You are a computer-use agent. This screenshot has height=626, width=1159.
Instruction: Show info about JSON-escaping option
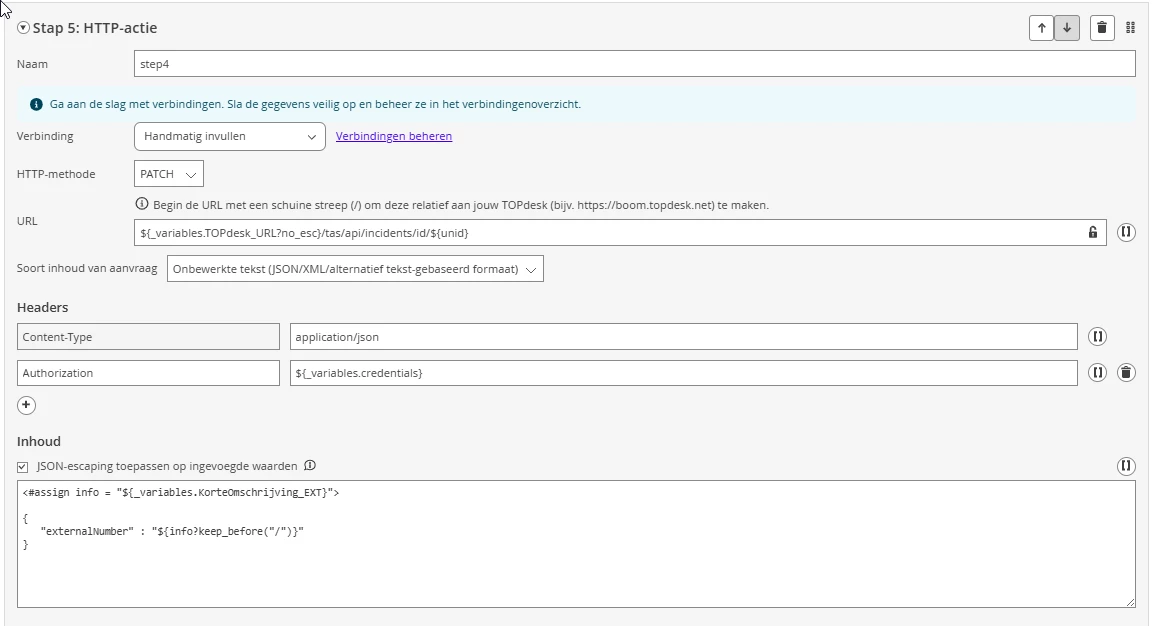pos(310,465)
